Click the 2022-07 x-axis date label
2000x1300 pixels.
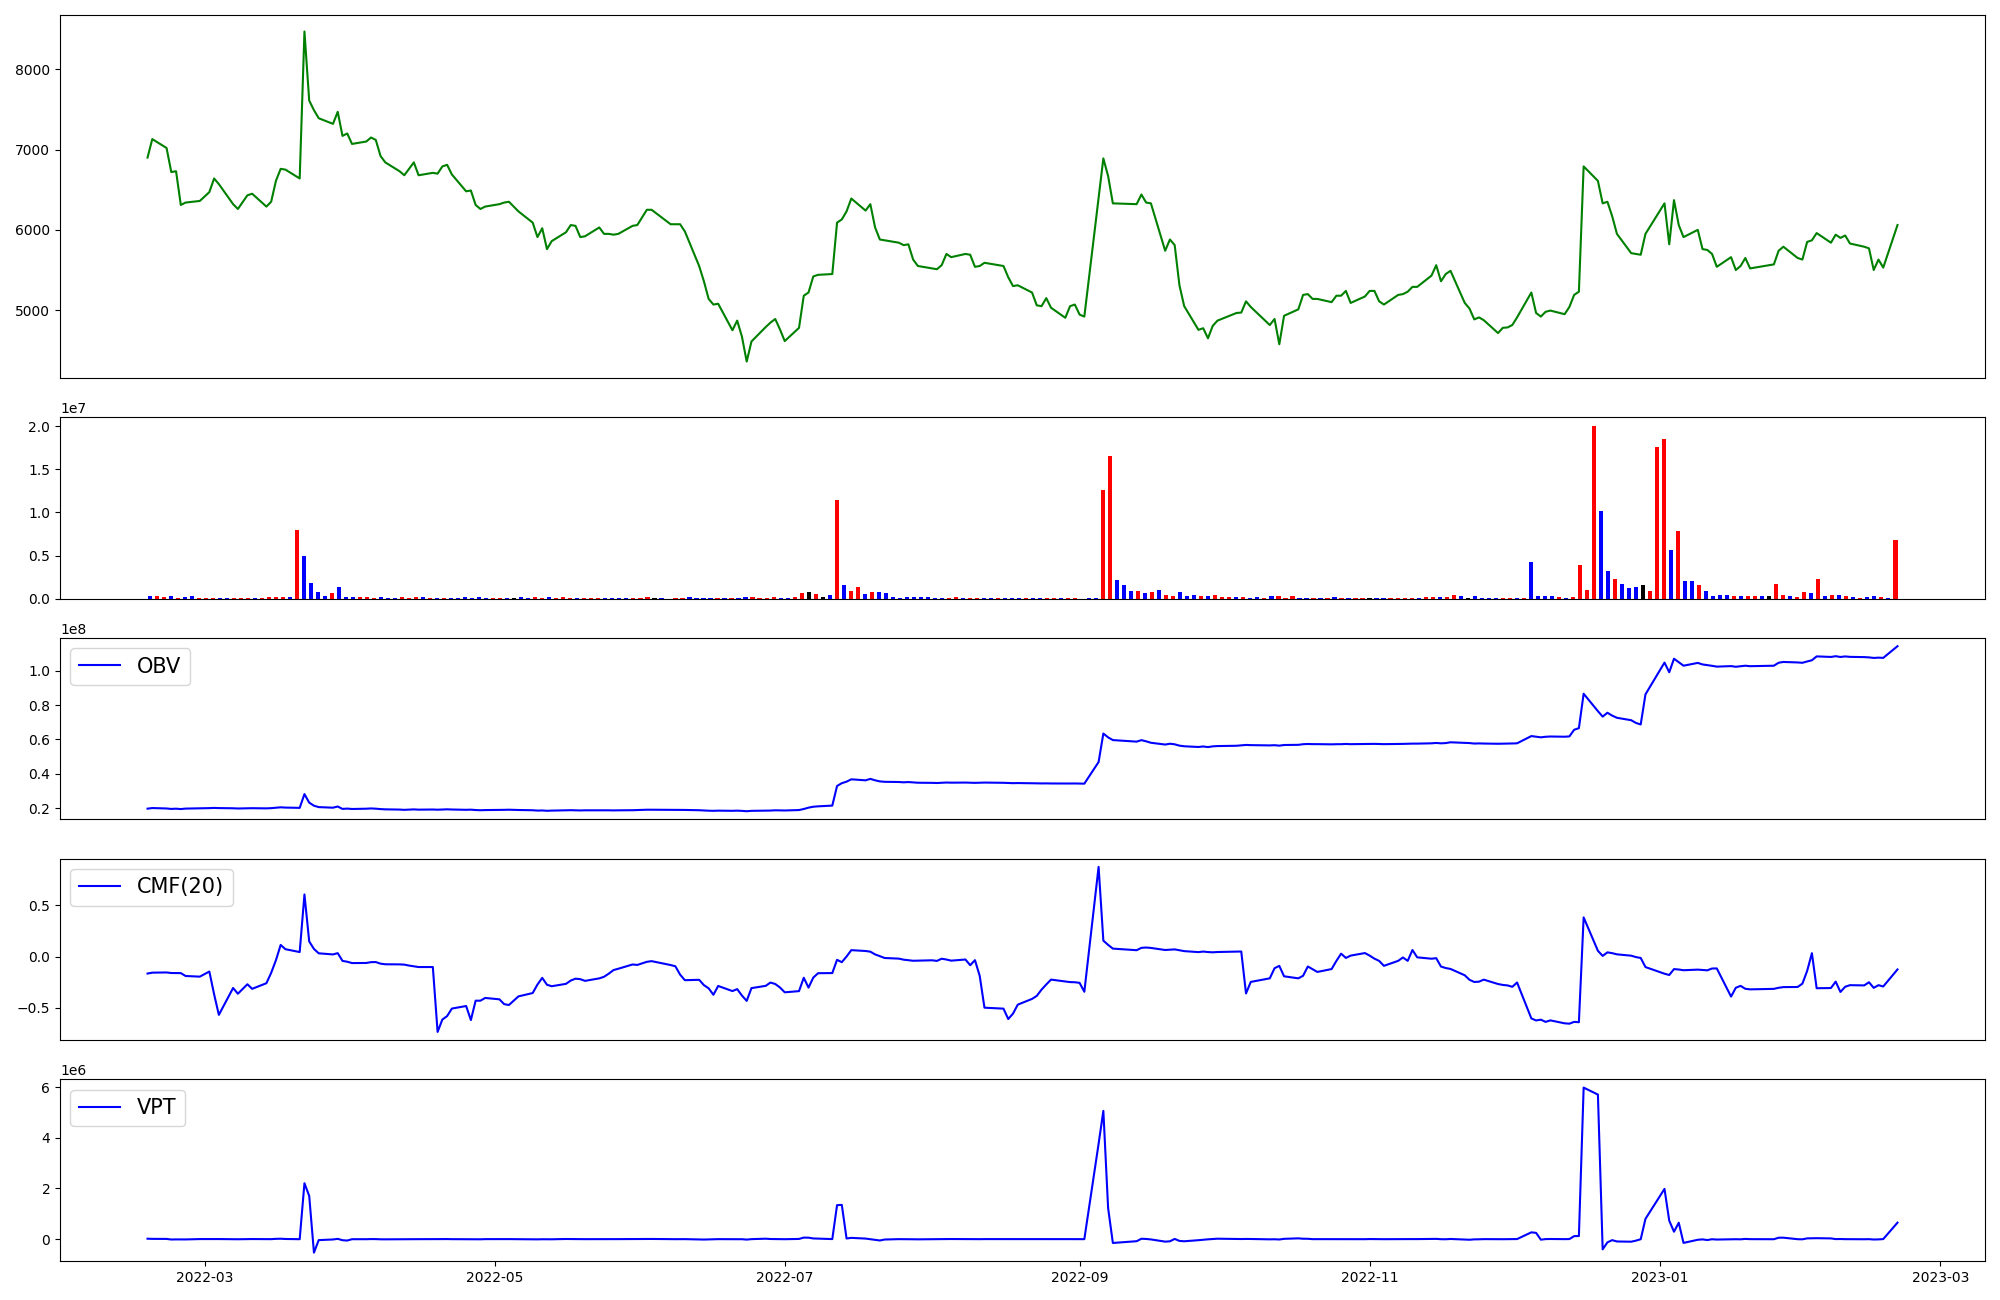point(785,1277)
